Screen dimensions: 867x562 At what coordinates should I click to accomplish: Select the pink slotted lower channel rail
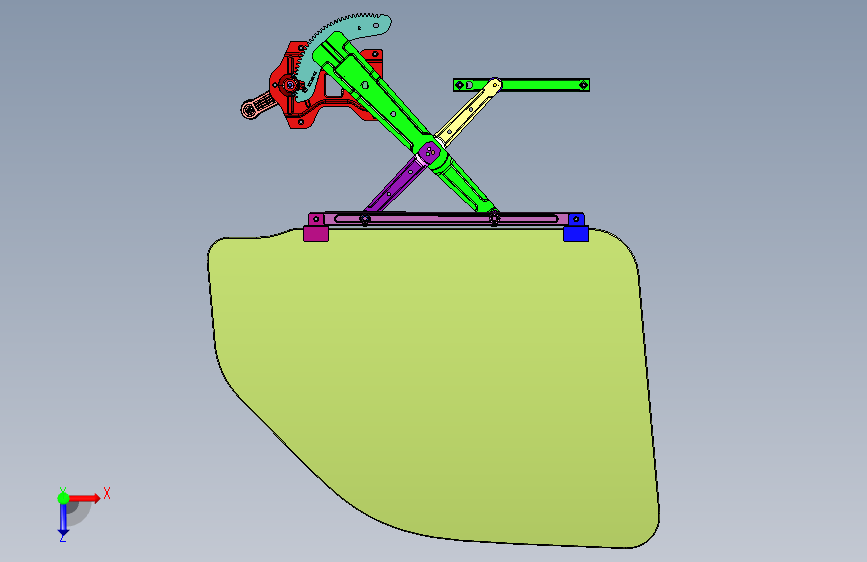(x=446, y=219)
